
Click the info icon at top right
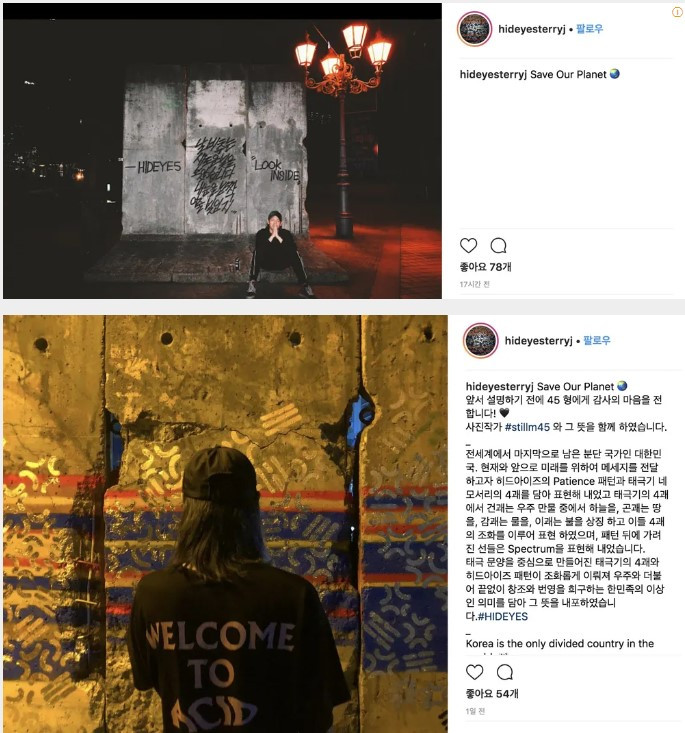coord(678,13)
